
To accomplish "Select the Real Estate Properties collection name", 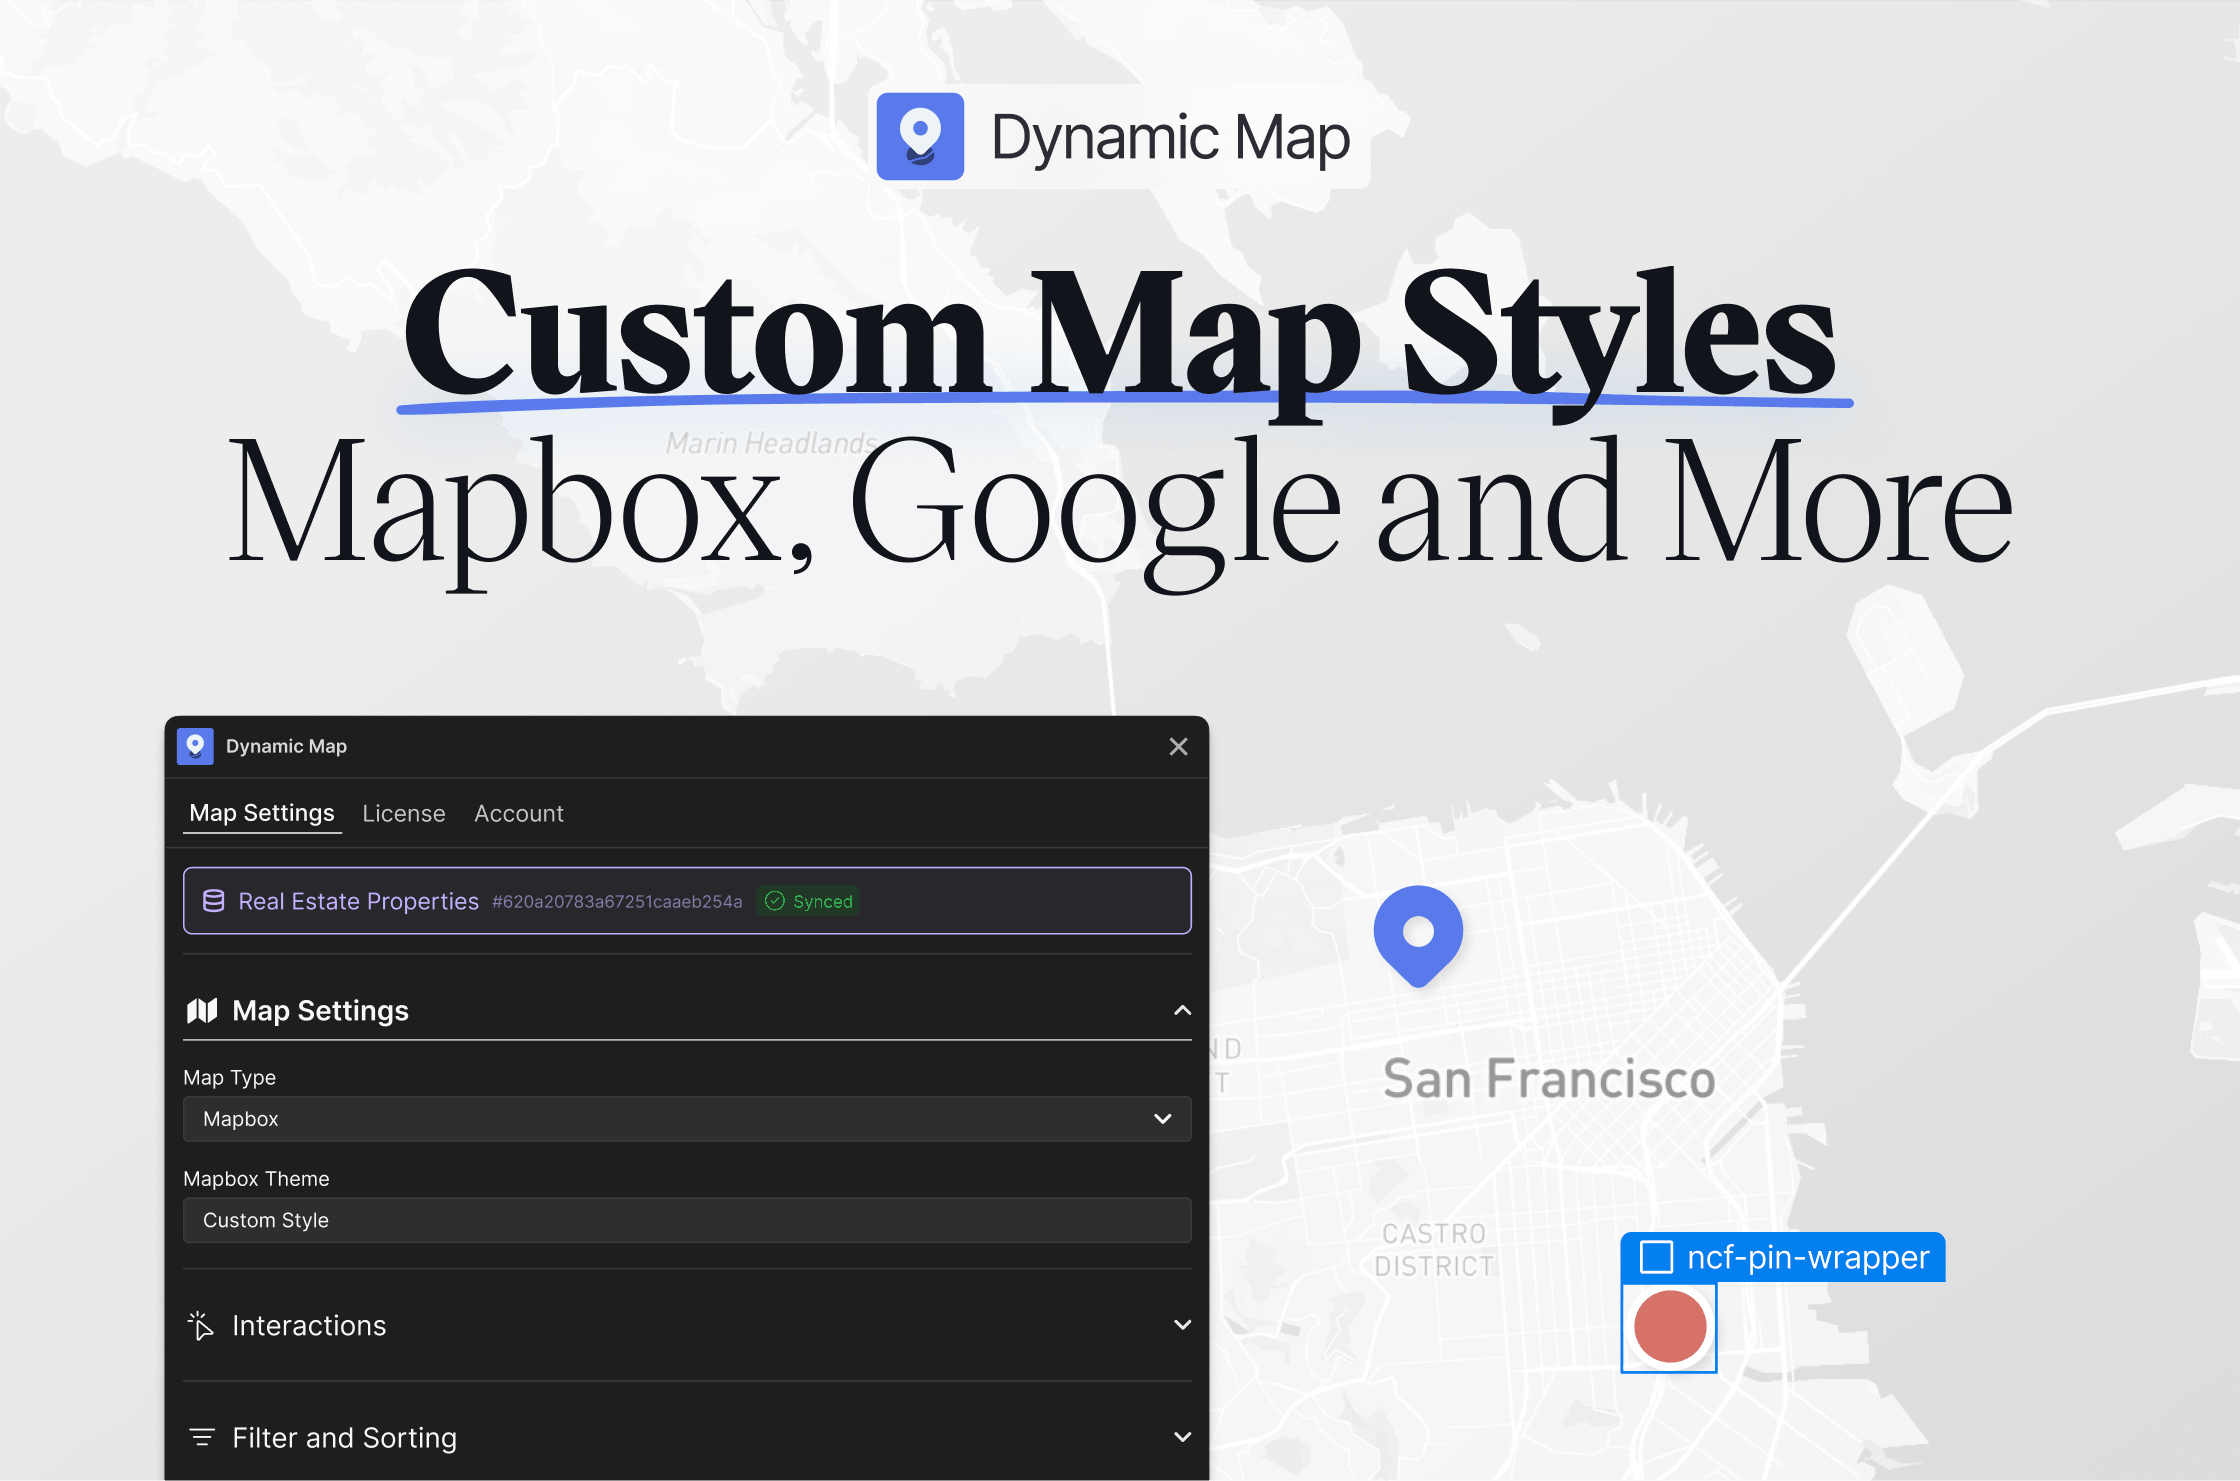I will (x=359, y=901).
